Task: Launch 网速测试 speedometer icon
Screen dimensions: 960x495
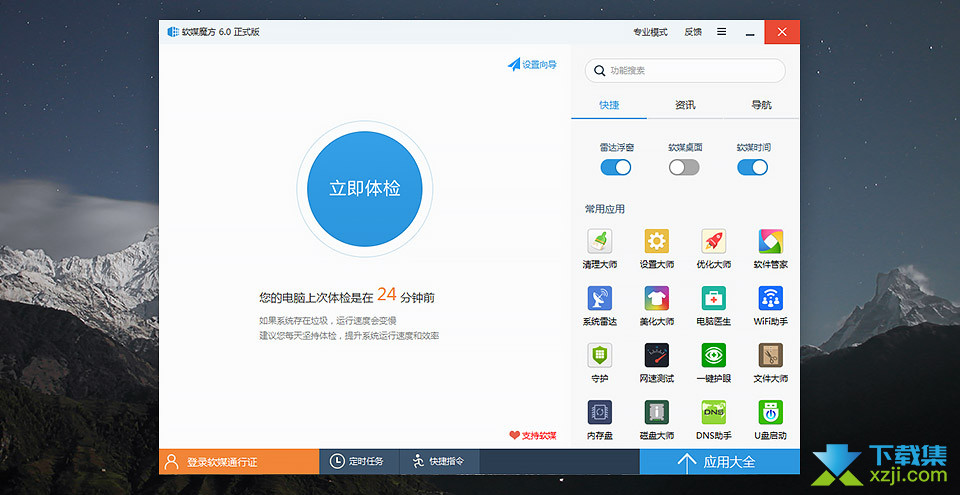Action: click(656, 355)
